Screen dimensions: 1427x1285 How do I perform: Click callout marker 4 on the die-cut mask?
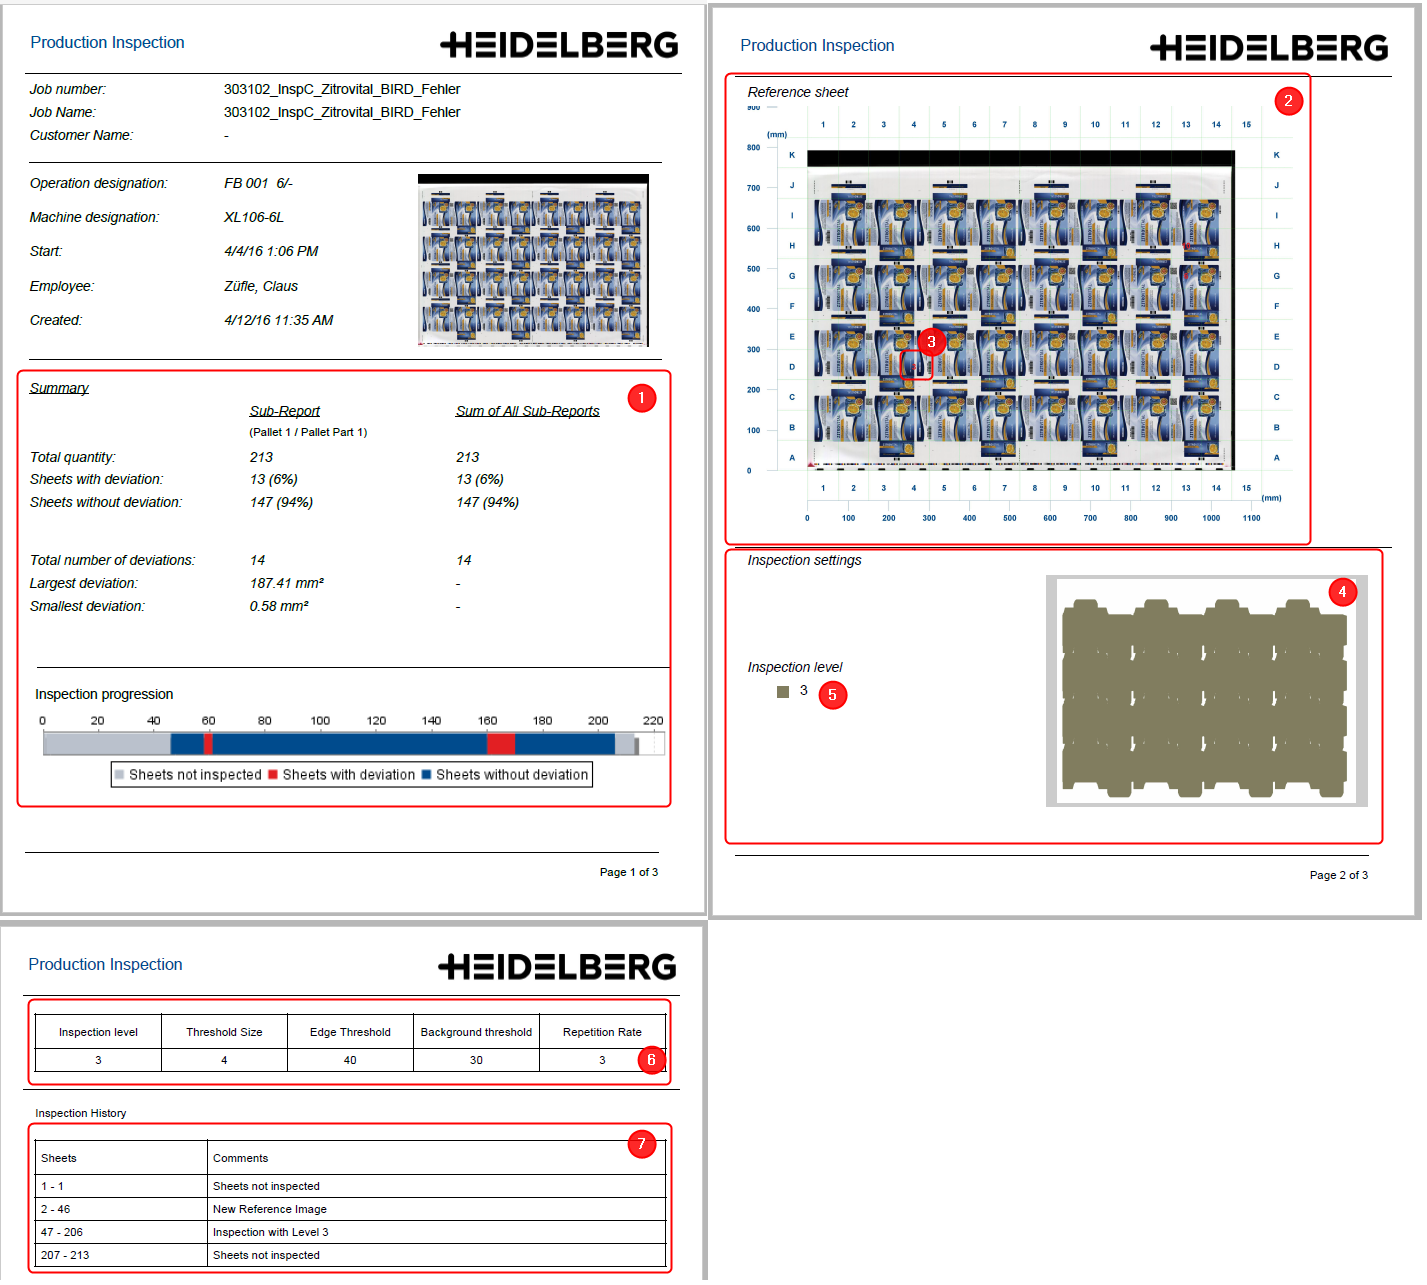(x=1342, y=592)
